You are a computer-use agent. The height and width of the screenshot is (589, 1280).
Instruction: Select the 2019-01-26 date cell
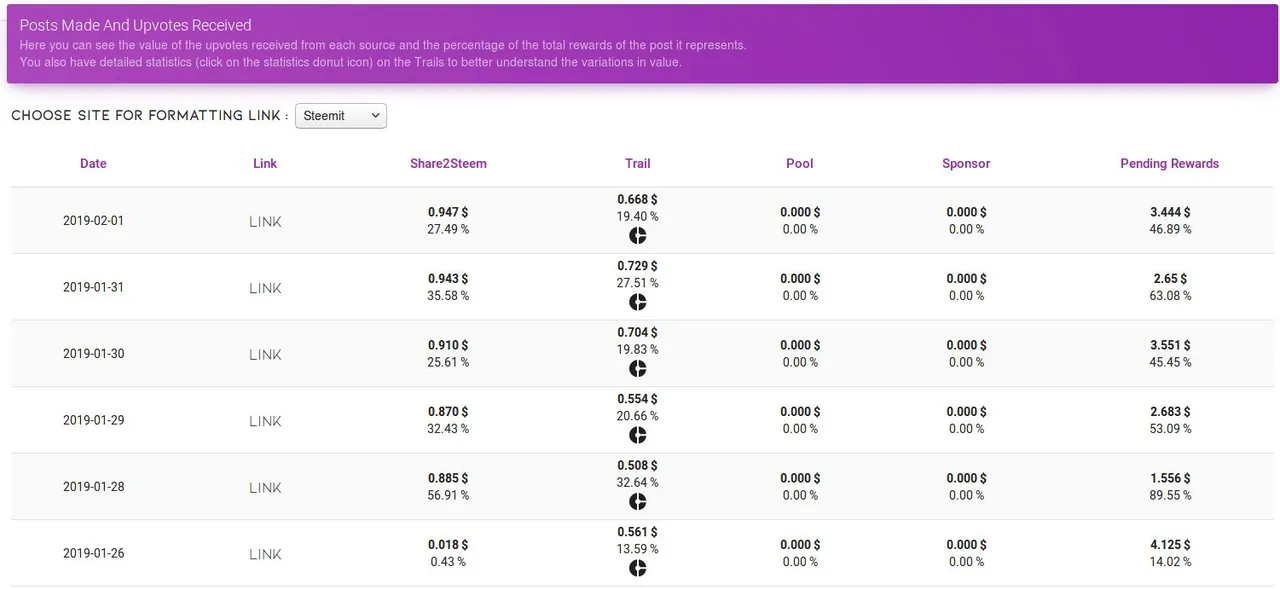coord(94,553)
